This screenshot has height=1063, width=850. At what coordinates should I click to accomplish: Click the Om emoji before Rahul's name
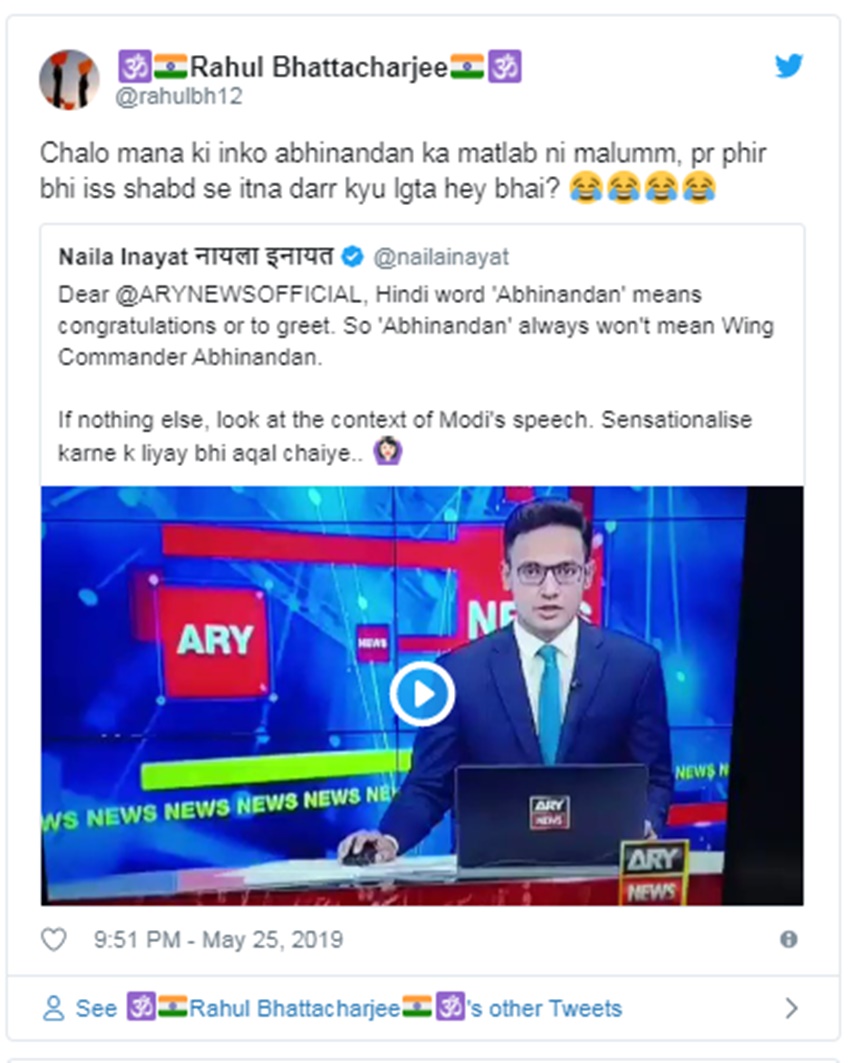click(x=135, y=67)
